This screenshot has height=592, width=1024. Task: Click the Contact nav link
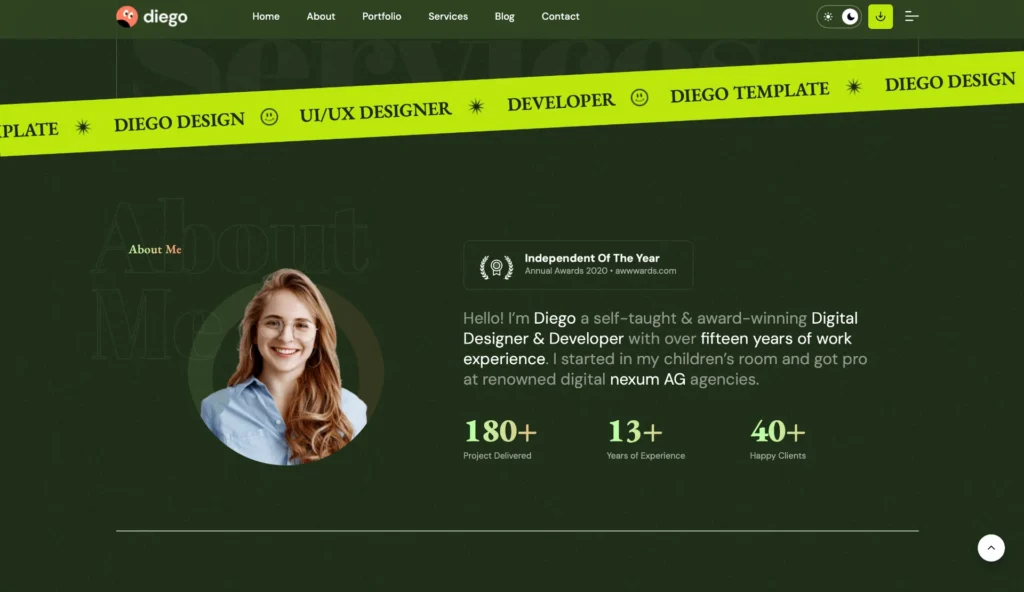(560, 16)
